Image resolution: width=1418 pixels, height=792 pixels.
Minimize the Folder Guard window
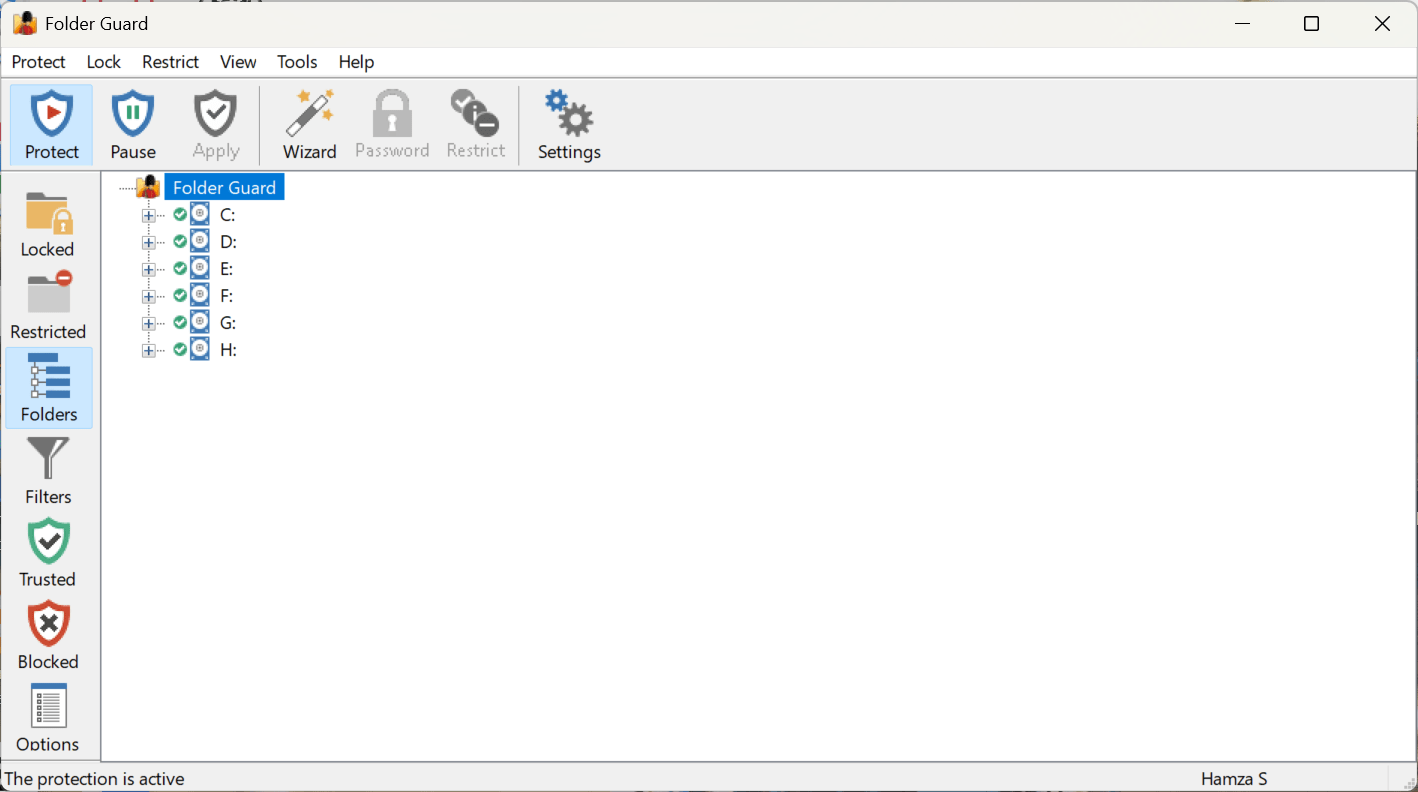[1242, 24]
